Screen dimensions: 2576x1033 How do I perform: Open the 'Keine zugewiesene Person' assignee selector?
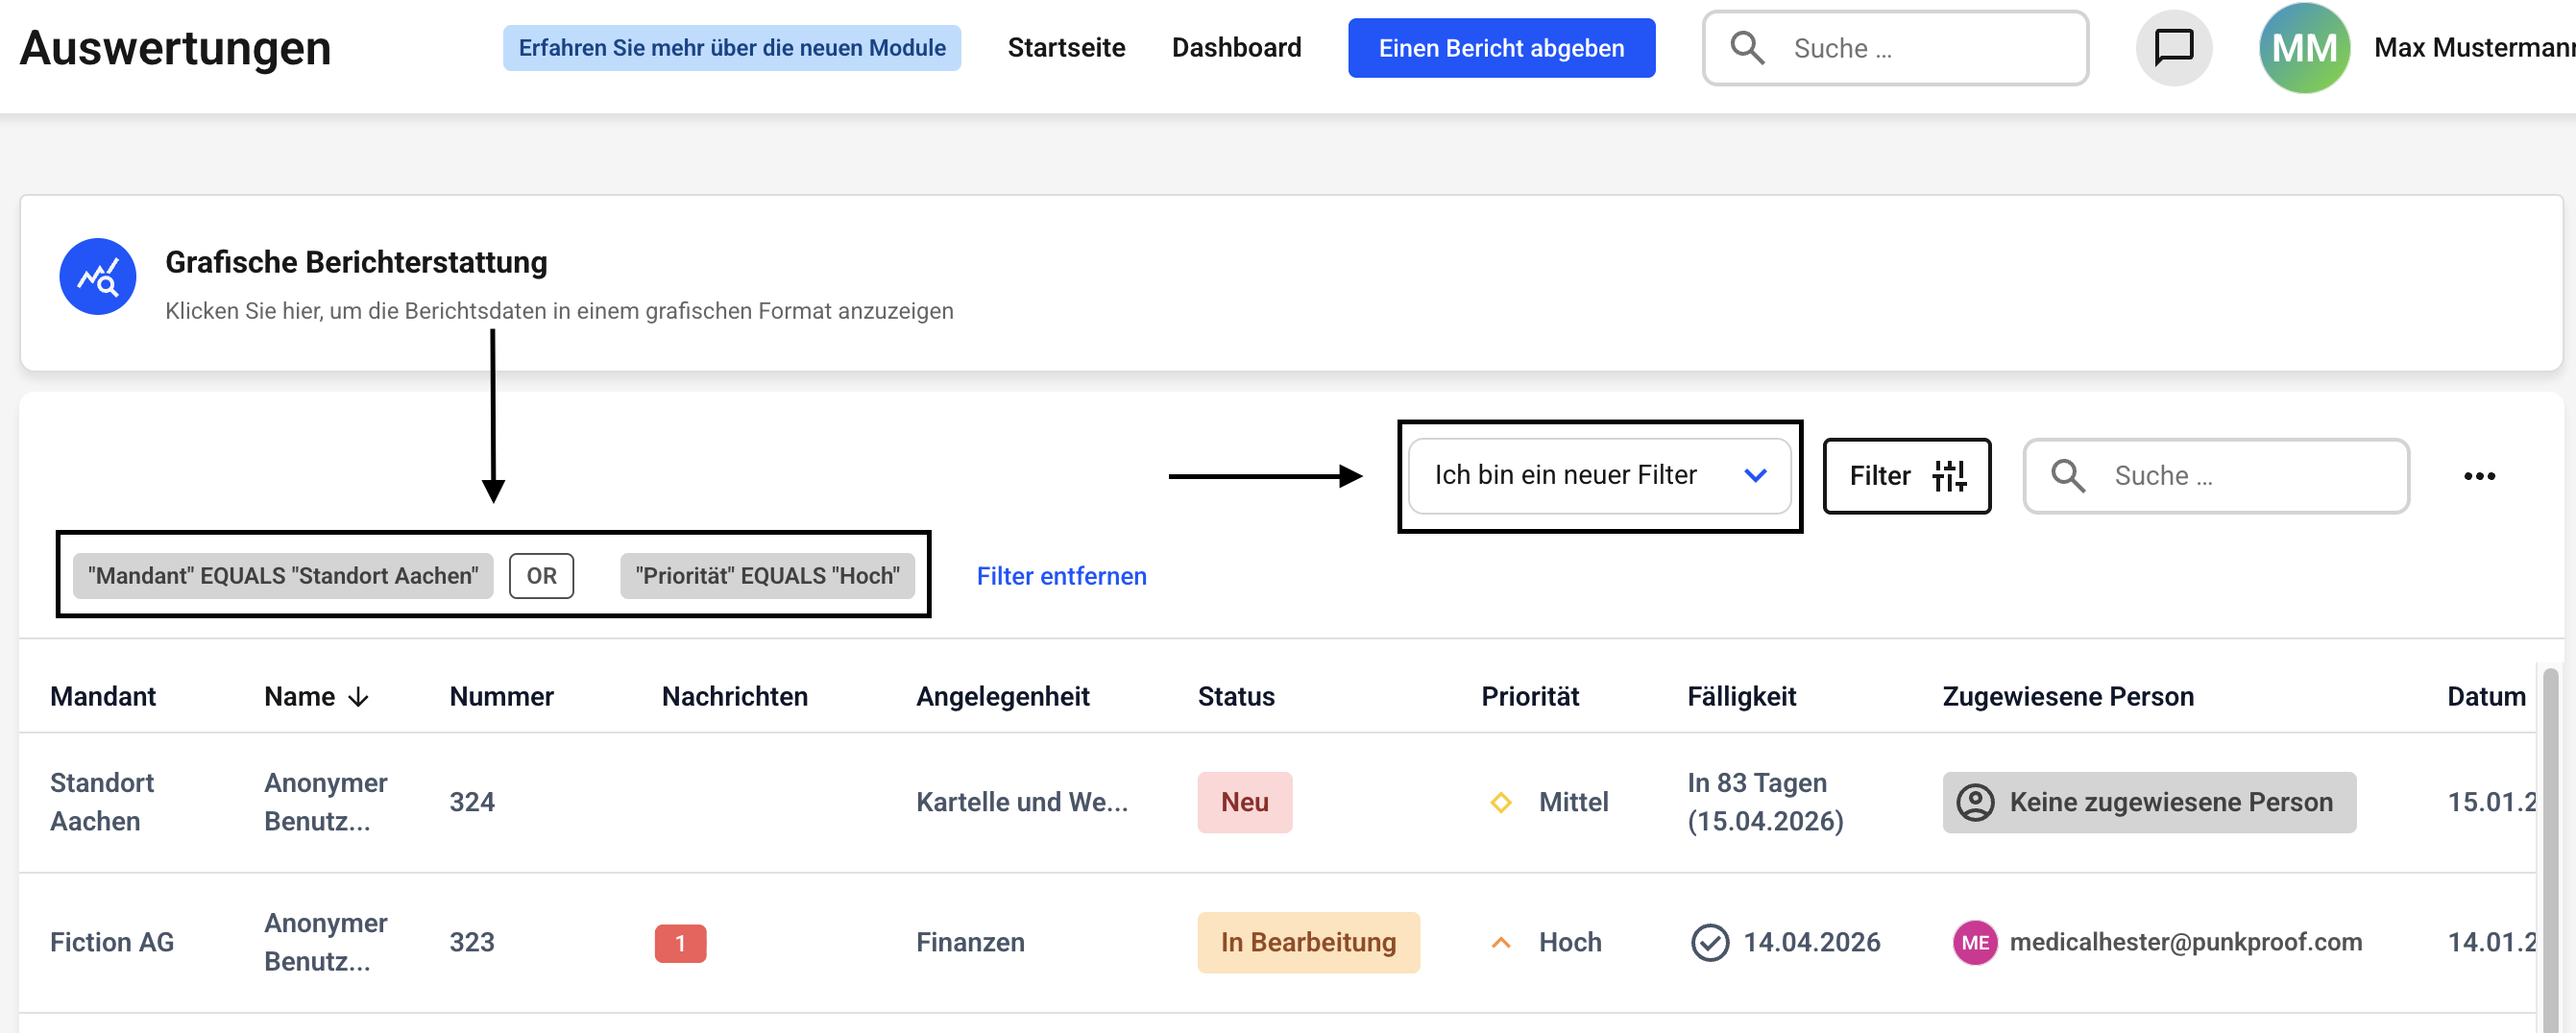2148,802
